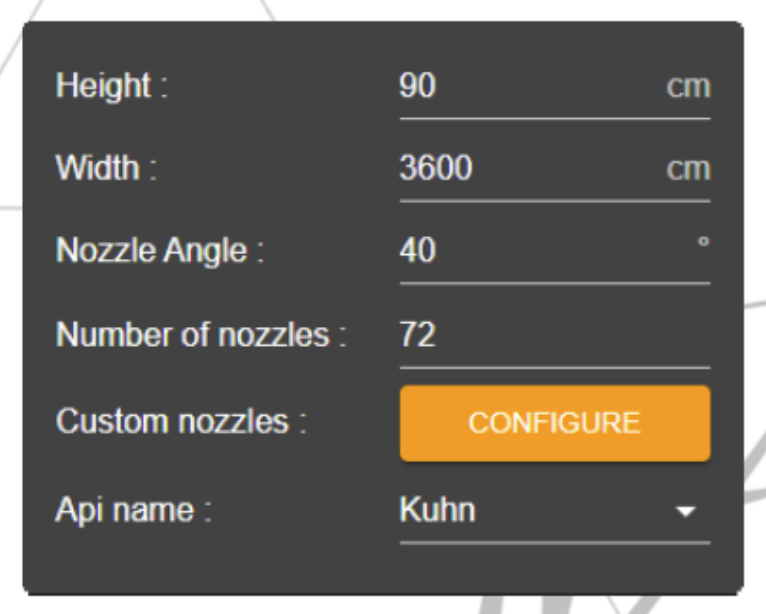Click the 72 value for nozzle count

tap(418, 334)
